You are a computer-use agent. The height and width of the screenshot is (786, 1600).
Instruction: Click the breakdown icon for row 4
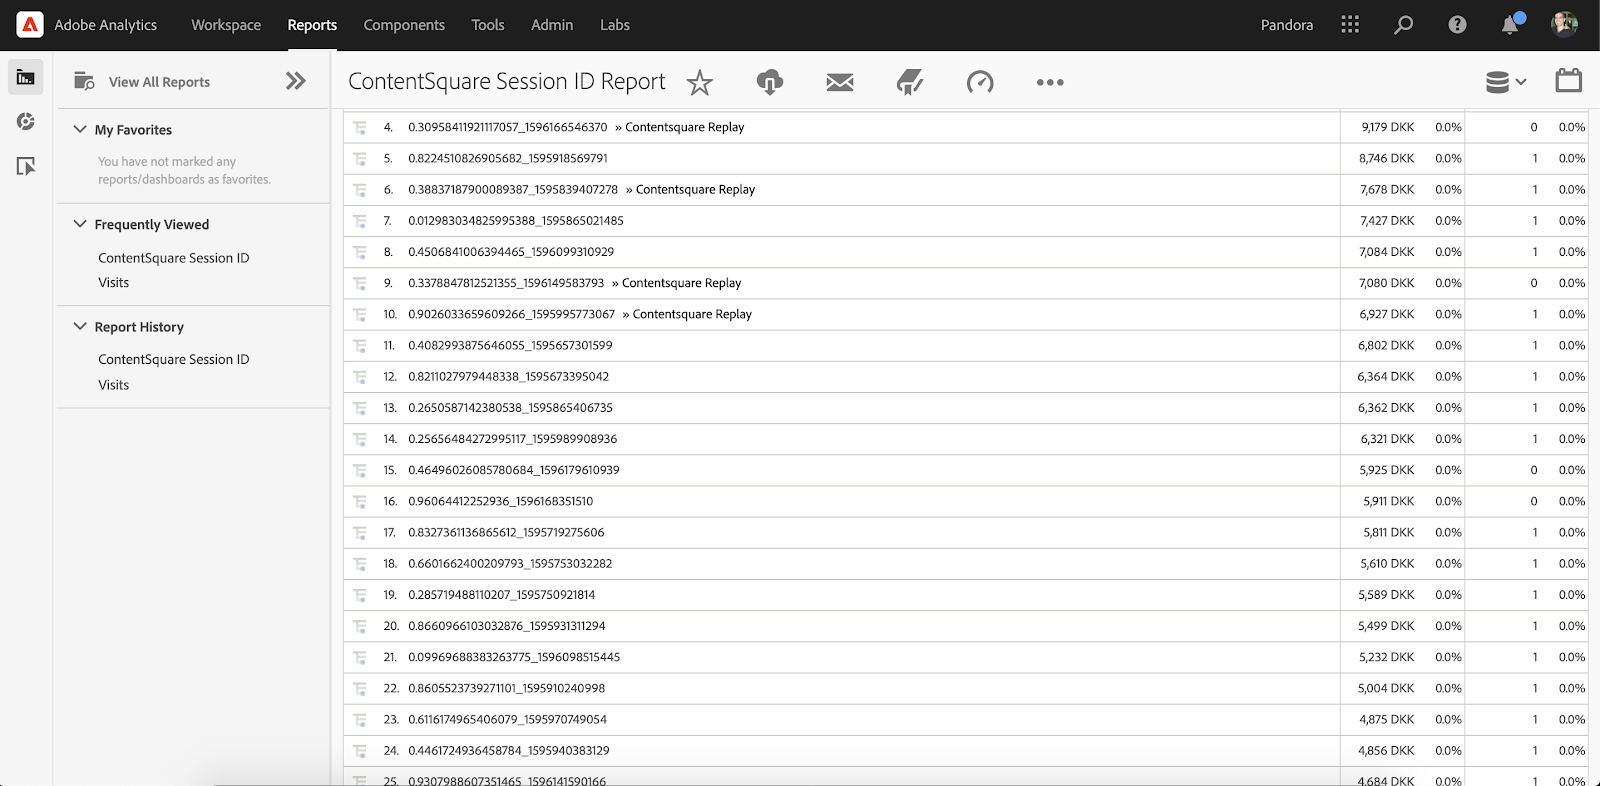pos(360,127)
